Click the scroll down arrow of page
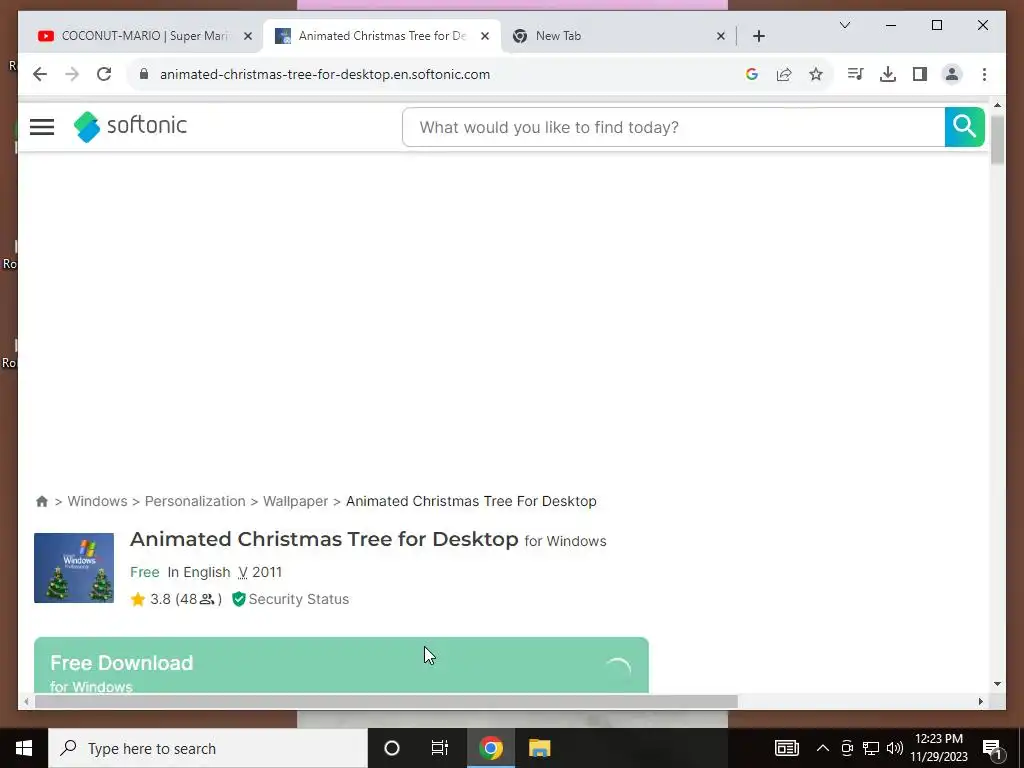This screenshot has height=768, width=1024. [x=997, y=684]
